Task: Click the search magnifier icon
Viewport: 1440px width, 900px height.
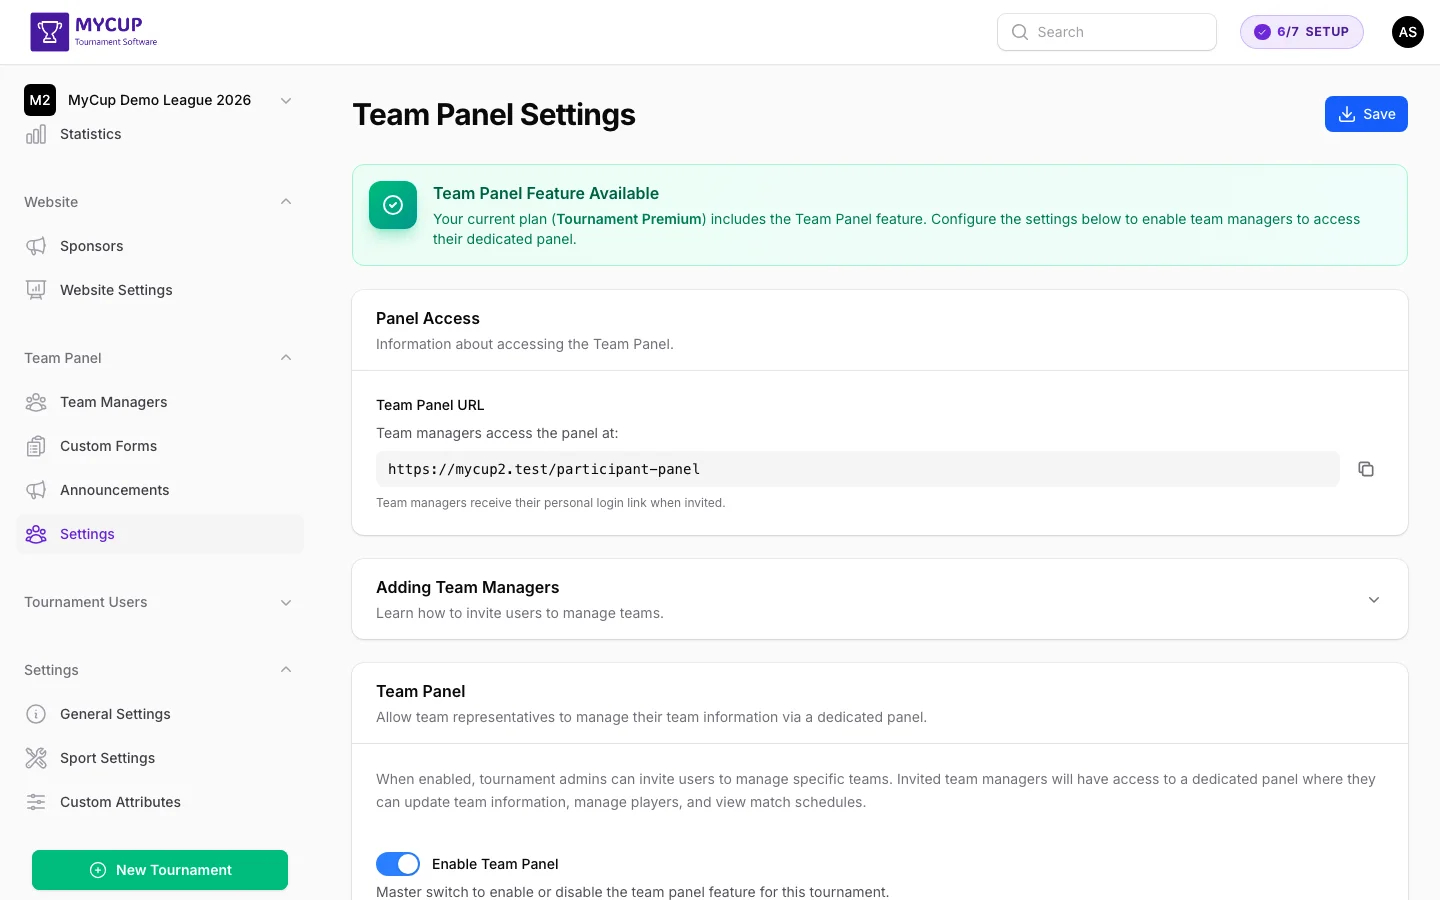Action: tap(1020, 32)
